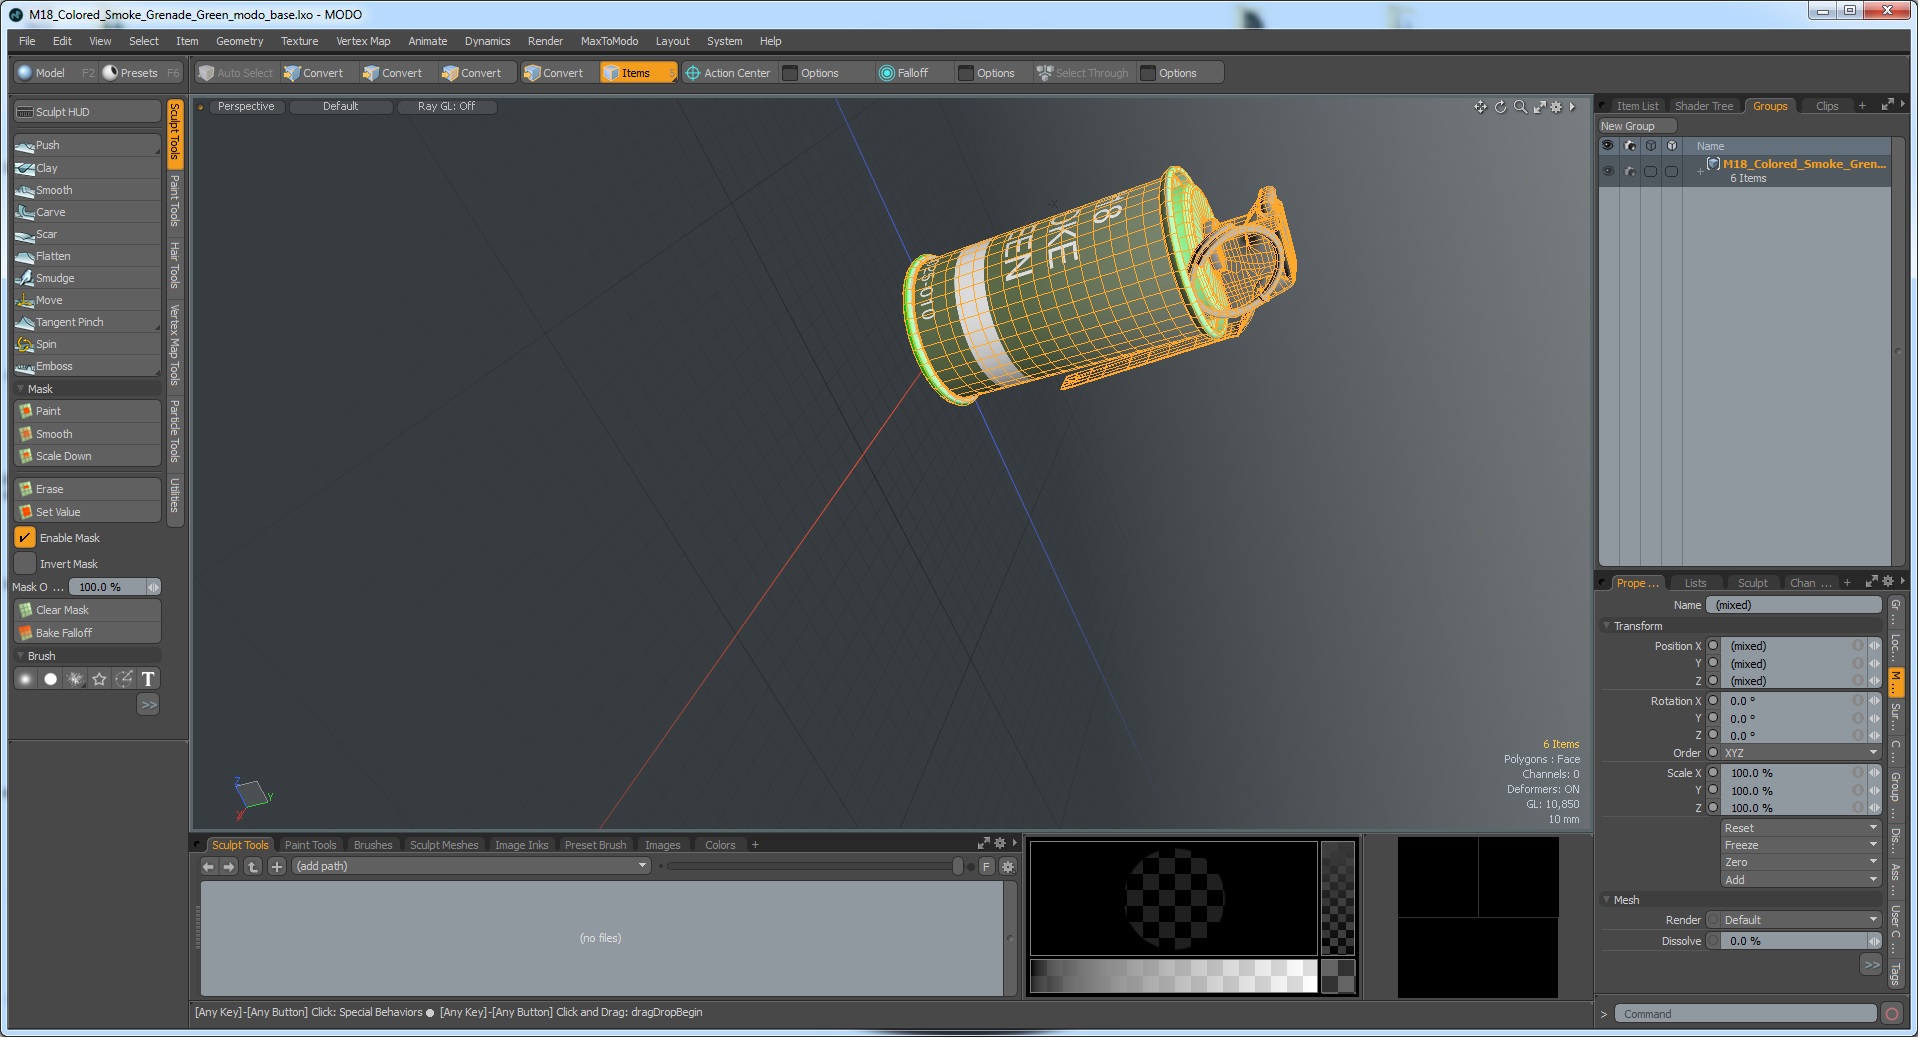Click the Bake Falloff button
This screenshot has height=1040, width=1920.
click(x=87, y=633)
